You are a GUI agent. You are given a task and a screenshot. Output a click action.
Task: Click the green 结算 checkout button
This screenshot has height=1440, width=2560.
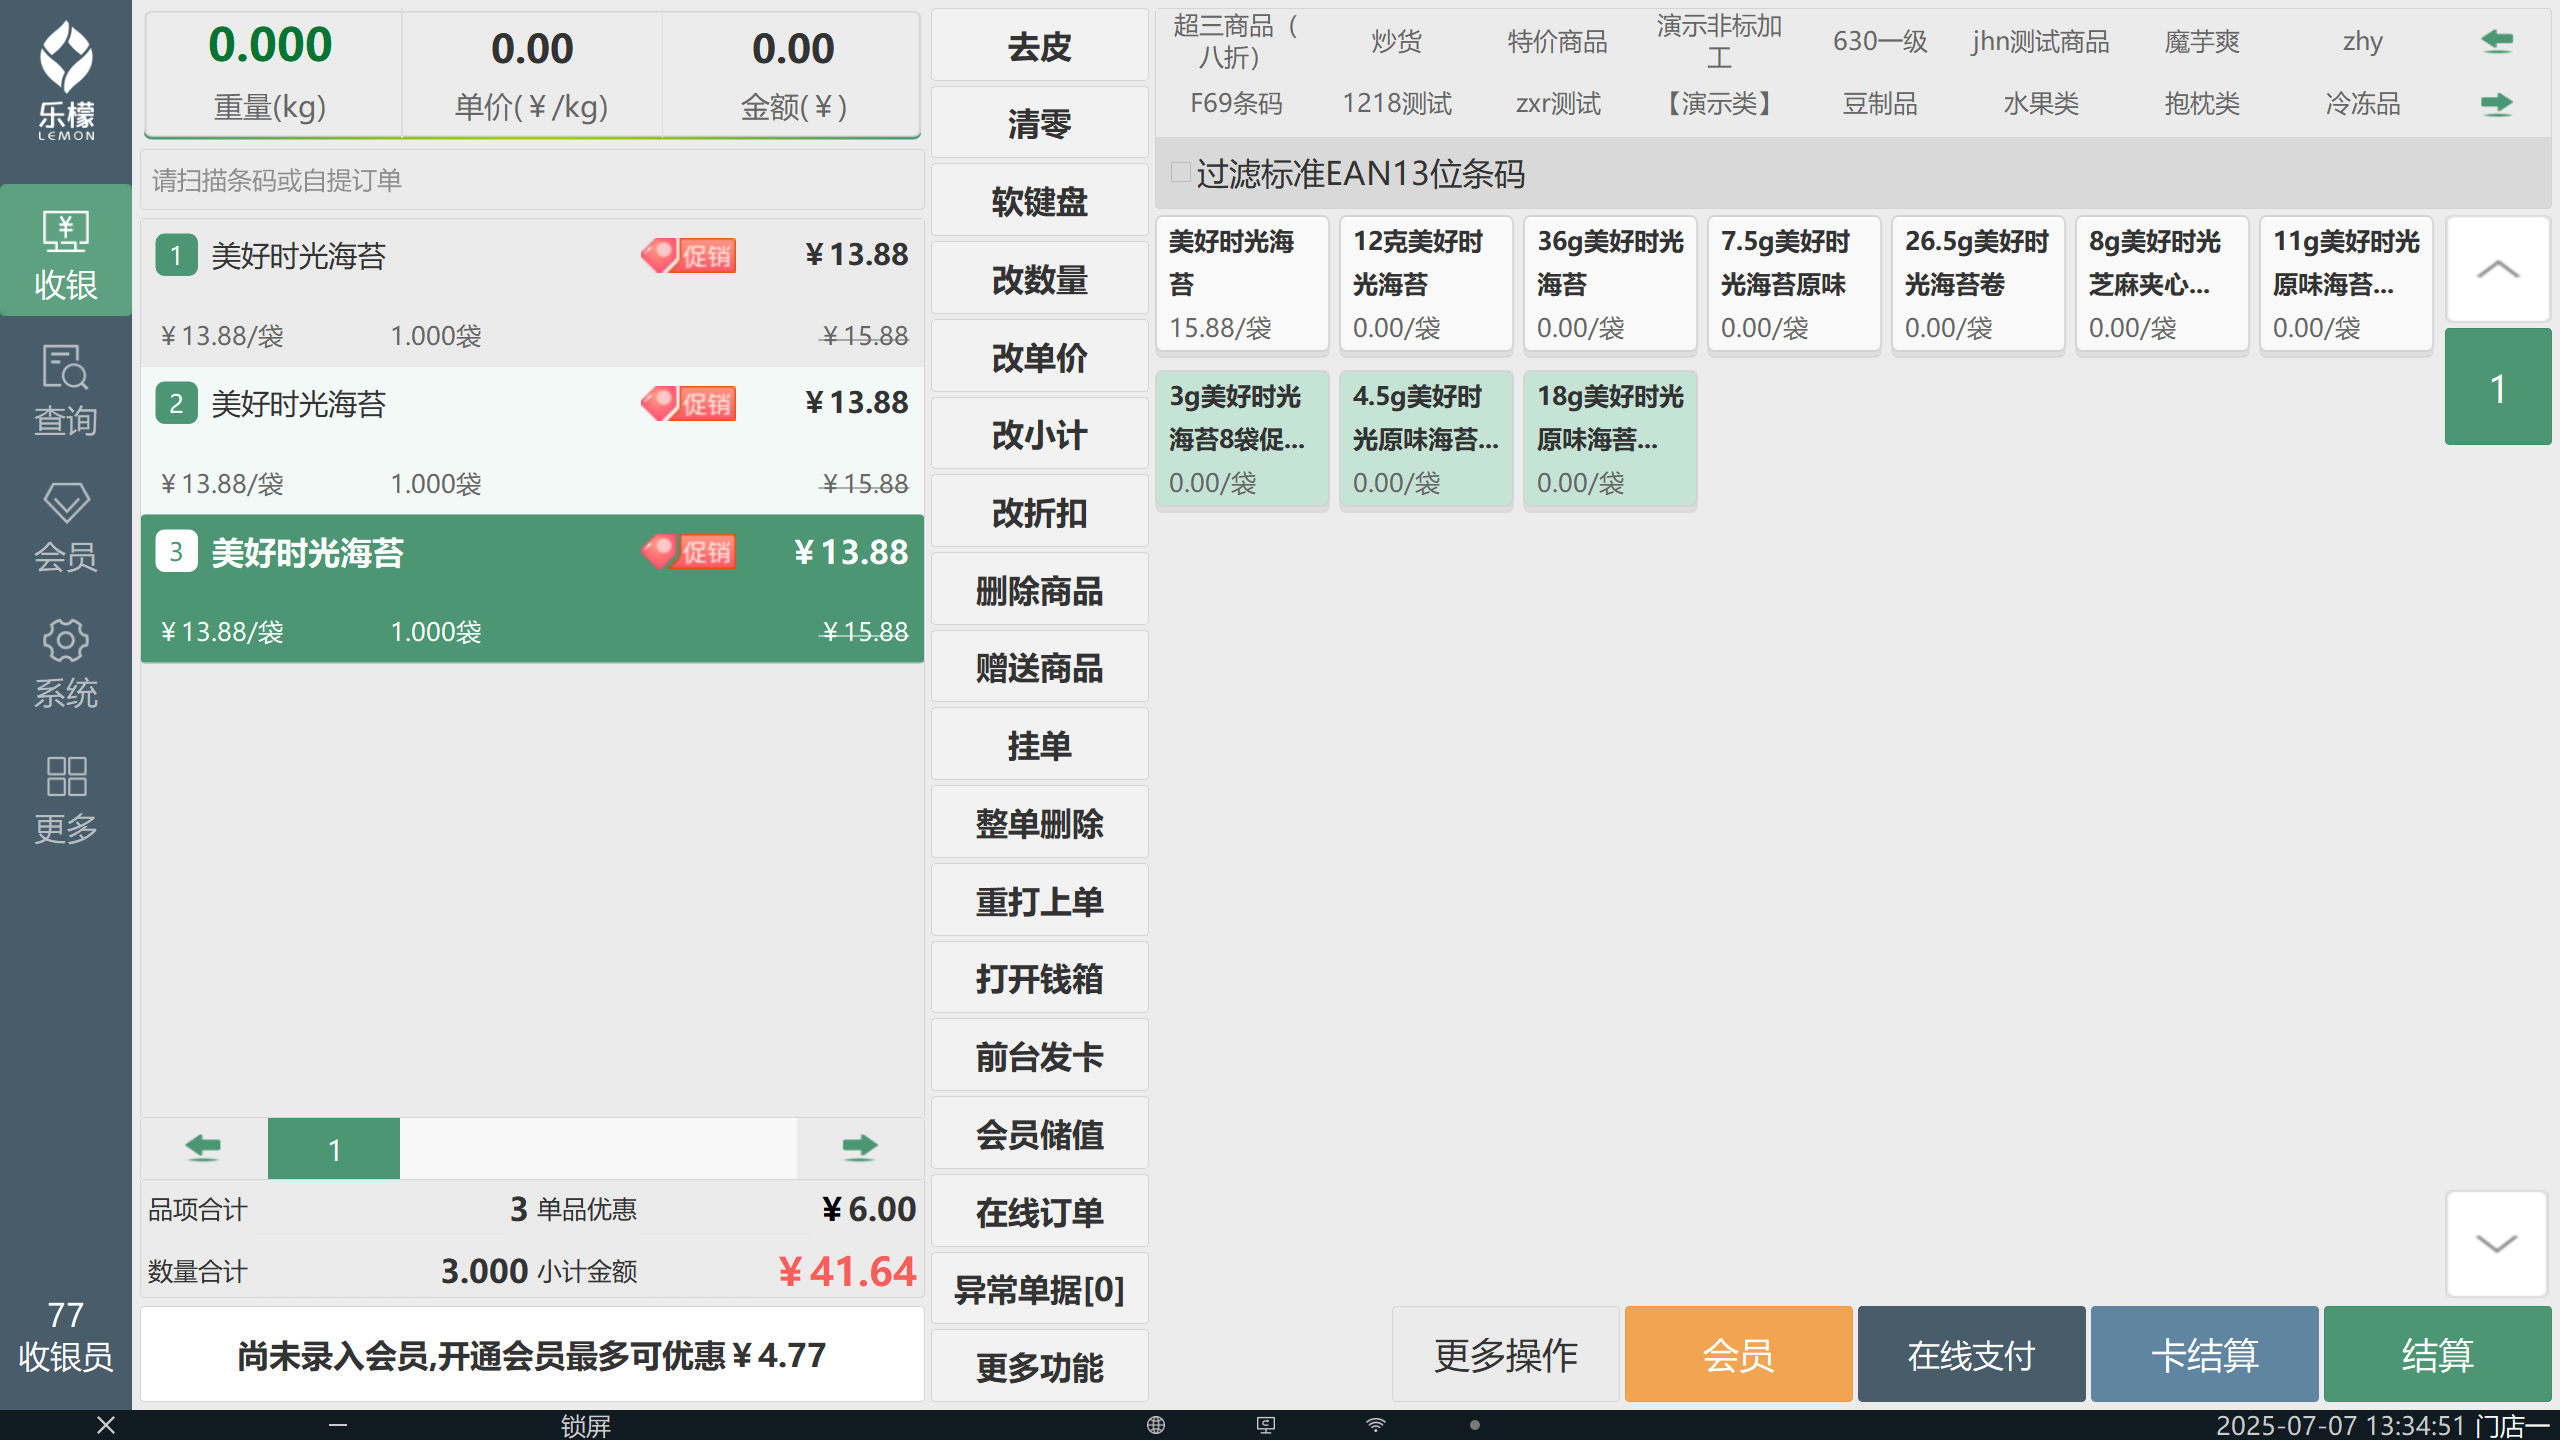tap(2437, 1355)
